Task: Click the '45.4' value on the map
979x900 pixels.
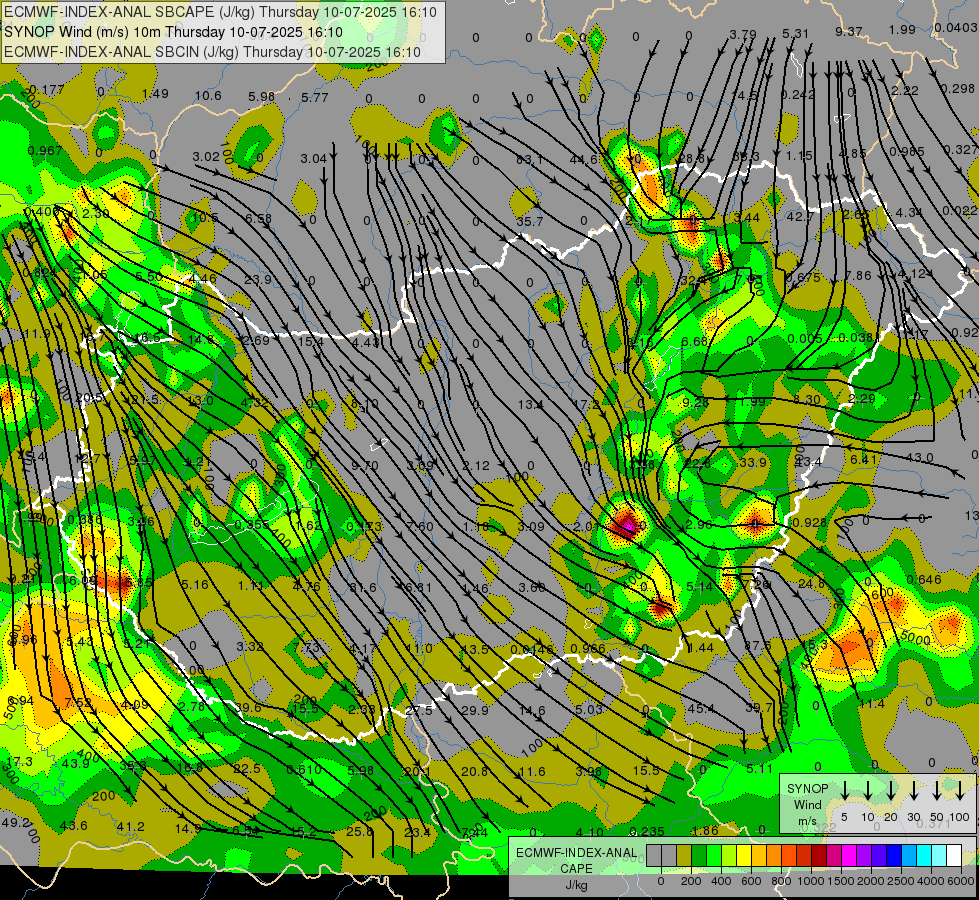Action: tap(701, 708)
